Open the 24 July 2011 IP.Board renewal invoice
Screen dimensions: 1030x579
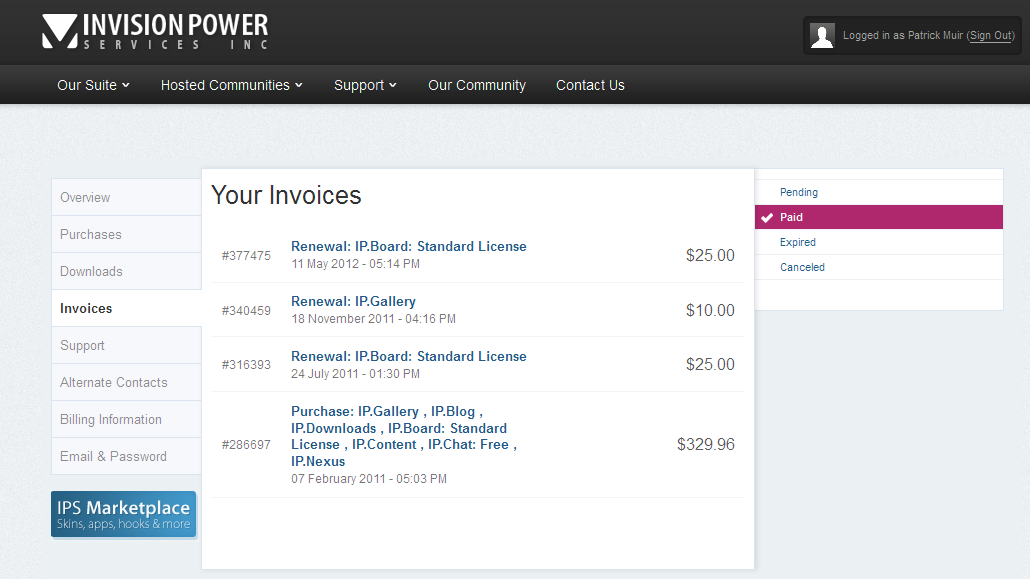[409, 356]
